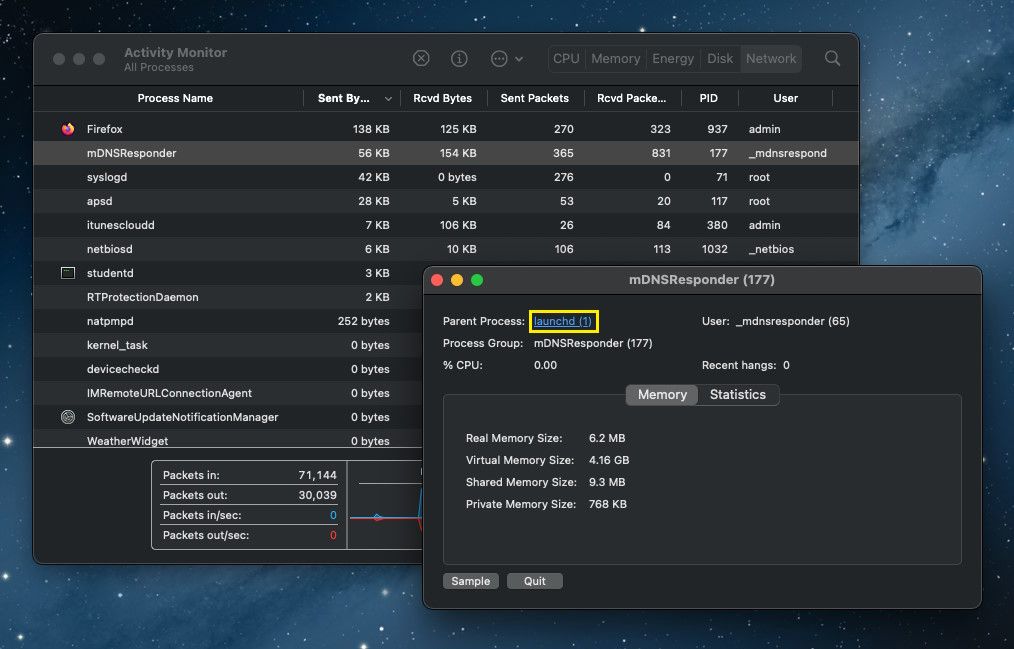Click the search magnifier icon
1014x649 pixels.
pyautogui.click(x=832, y=58)
